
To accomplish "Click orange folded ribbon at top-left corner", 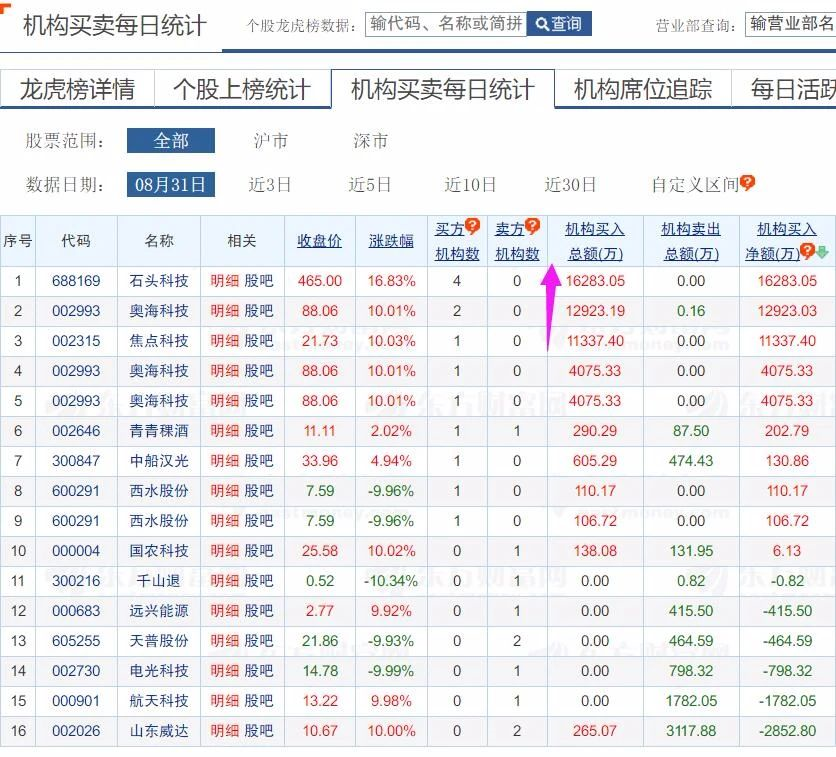I will (x=5, y=6).
